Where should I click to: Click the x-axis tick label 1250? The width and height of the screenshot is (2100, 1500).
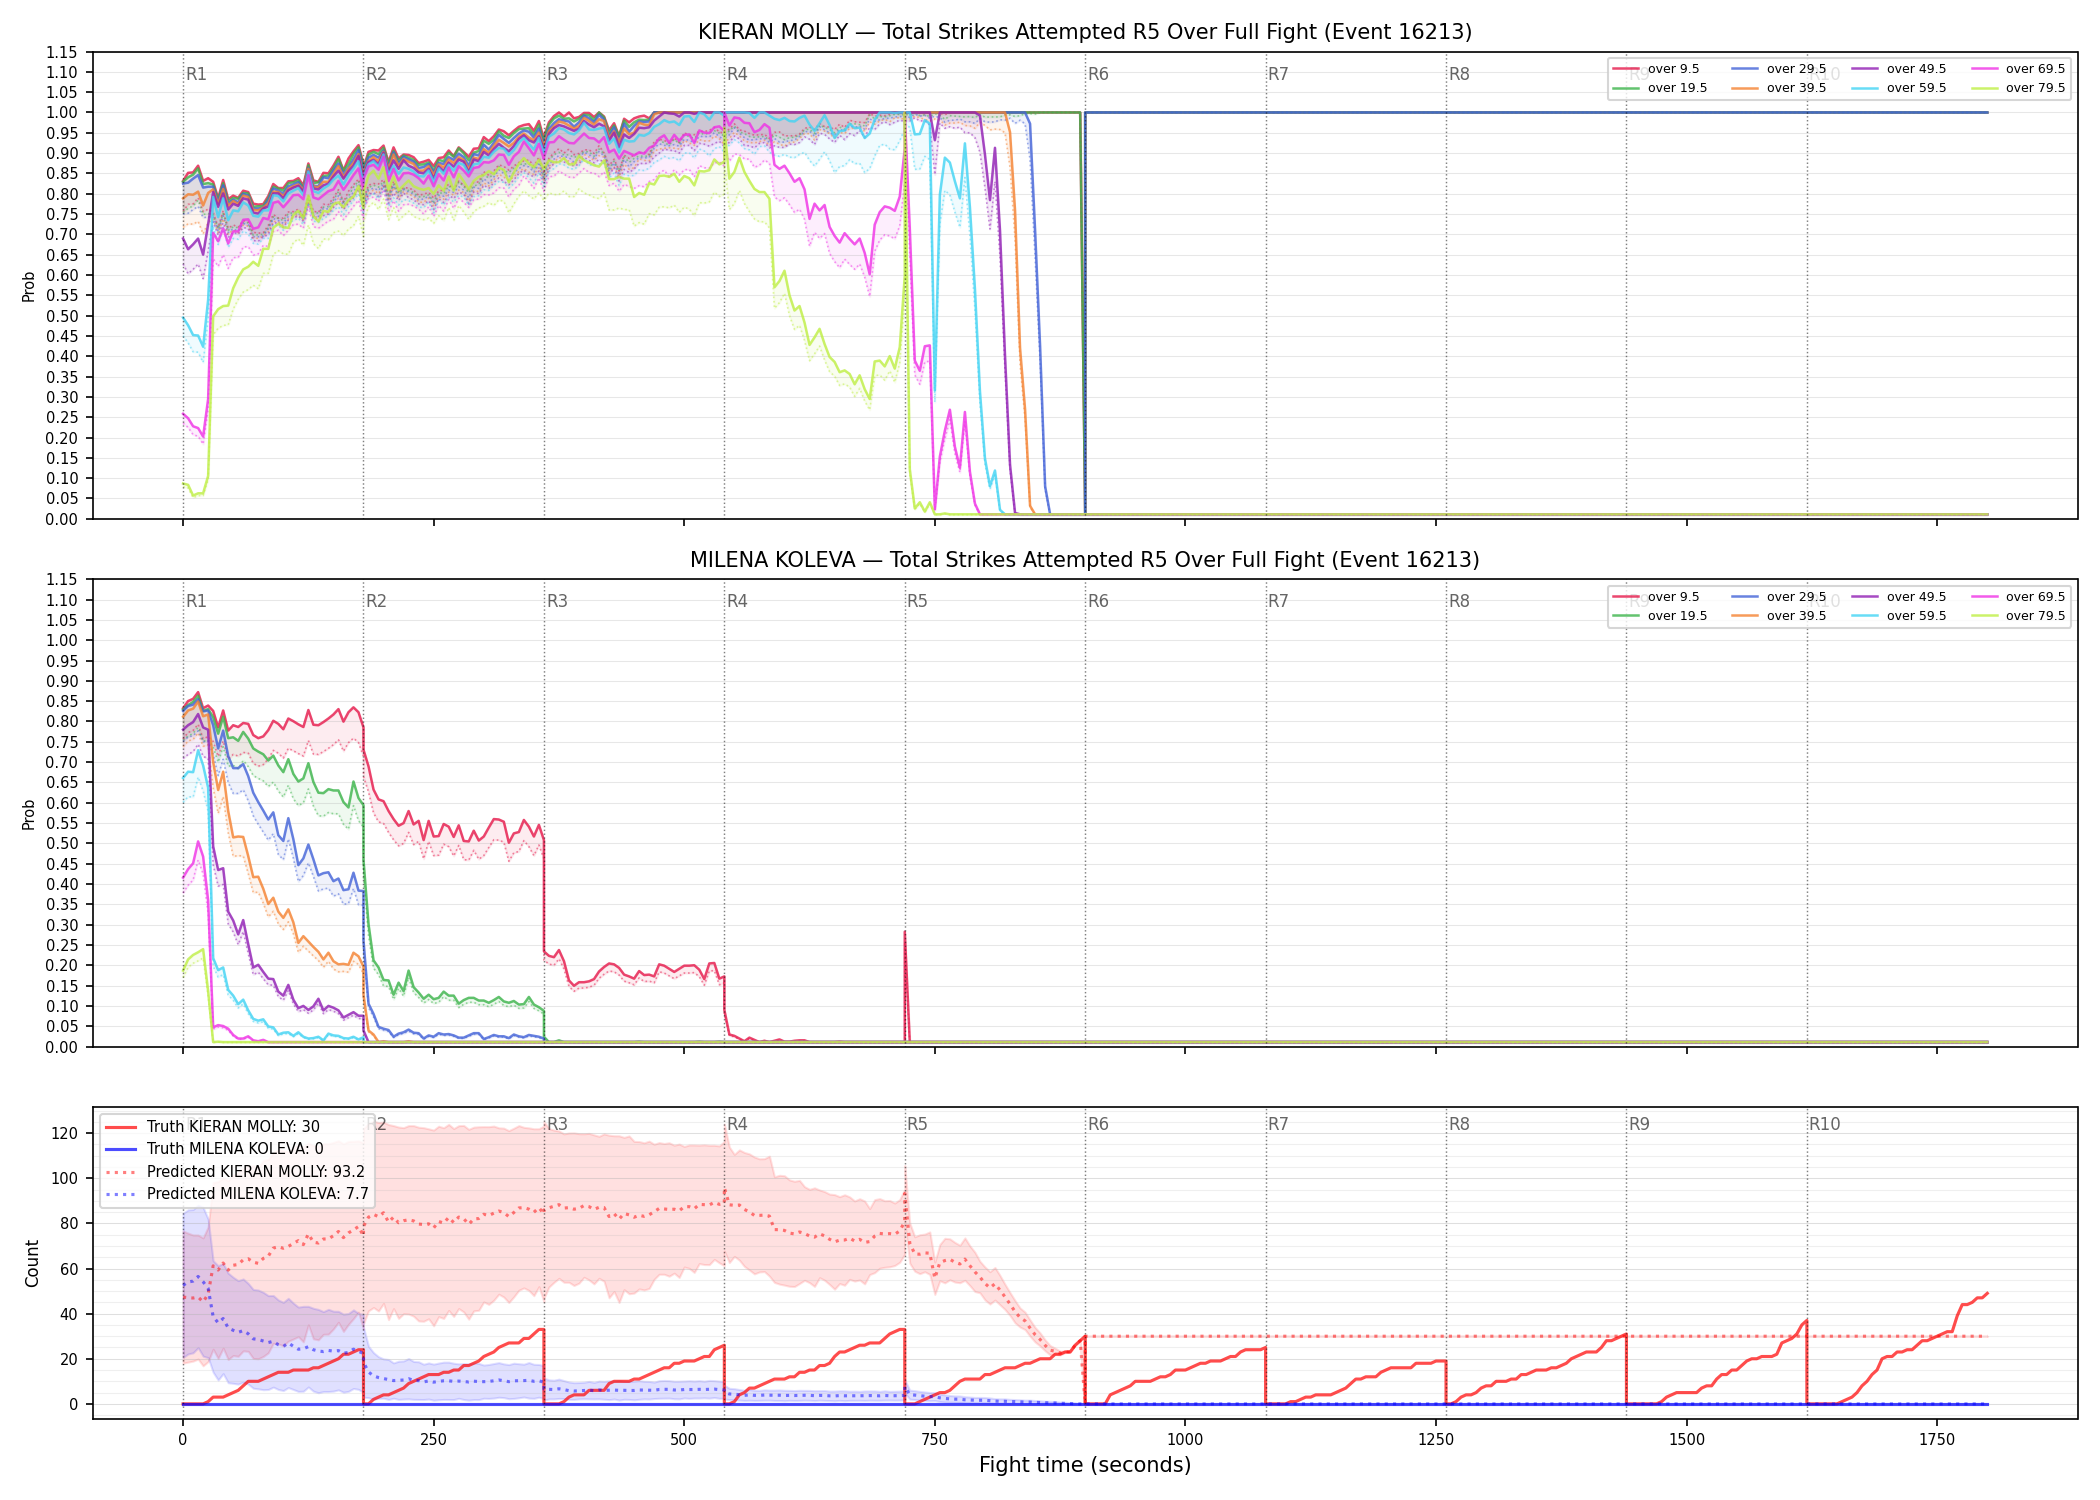point(1436,1440)
